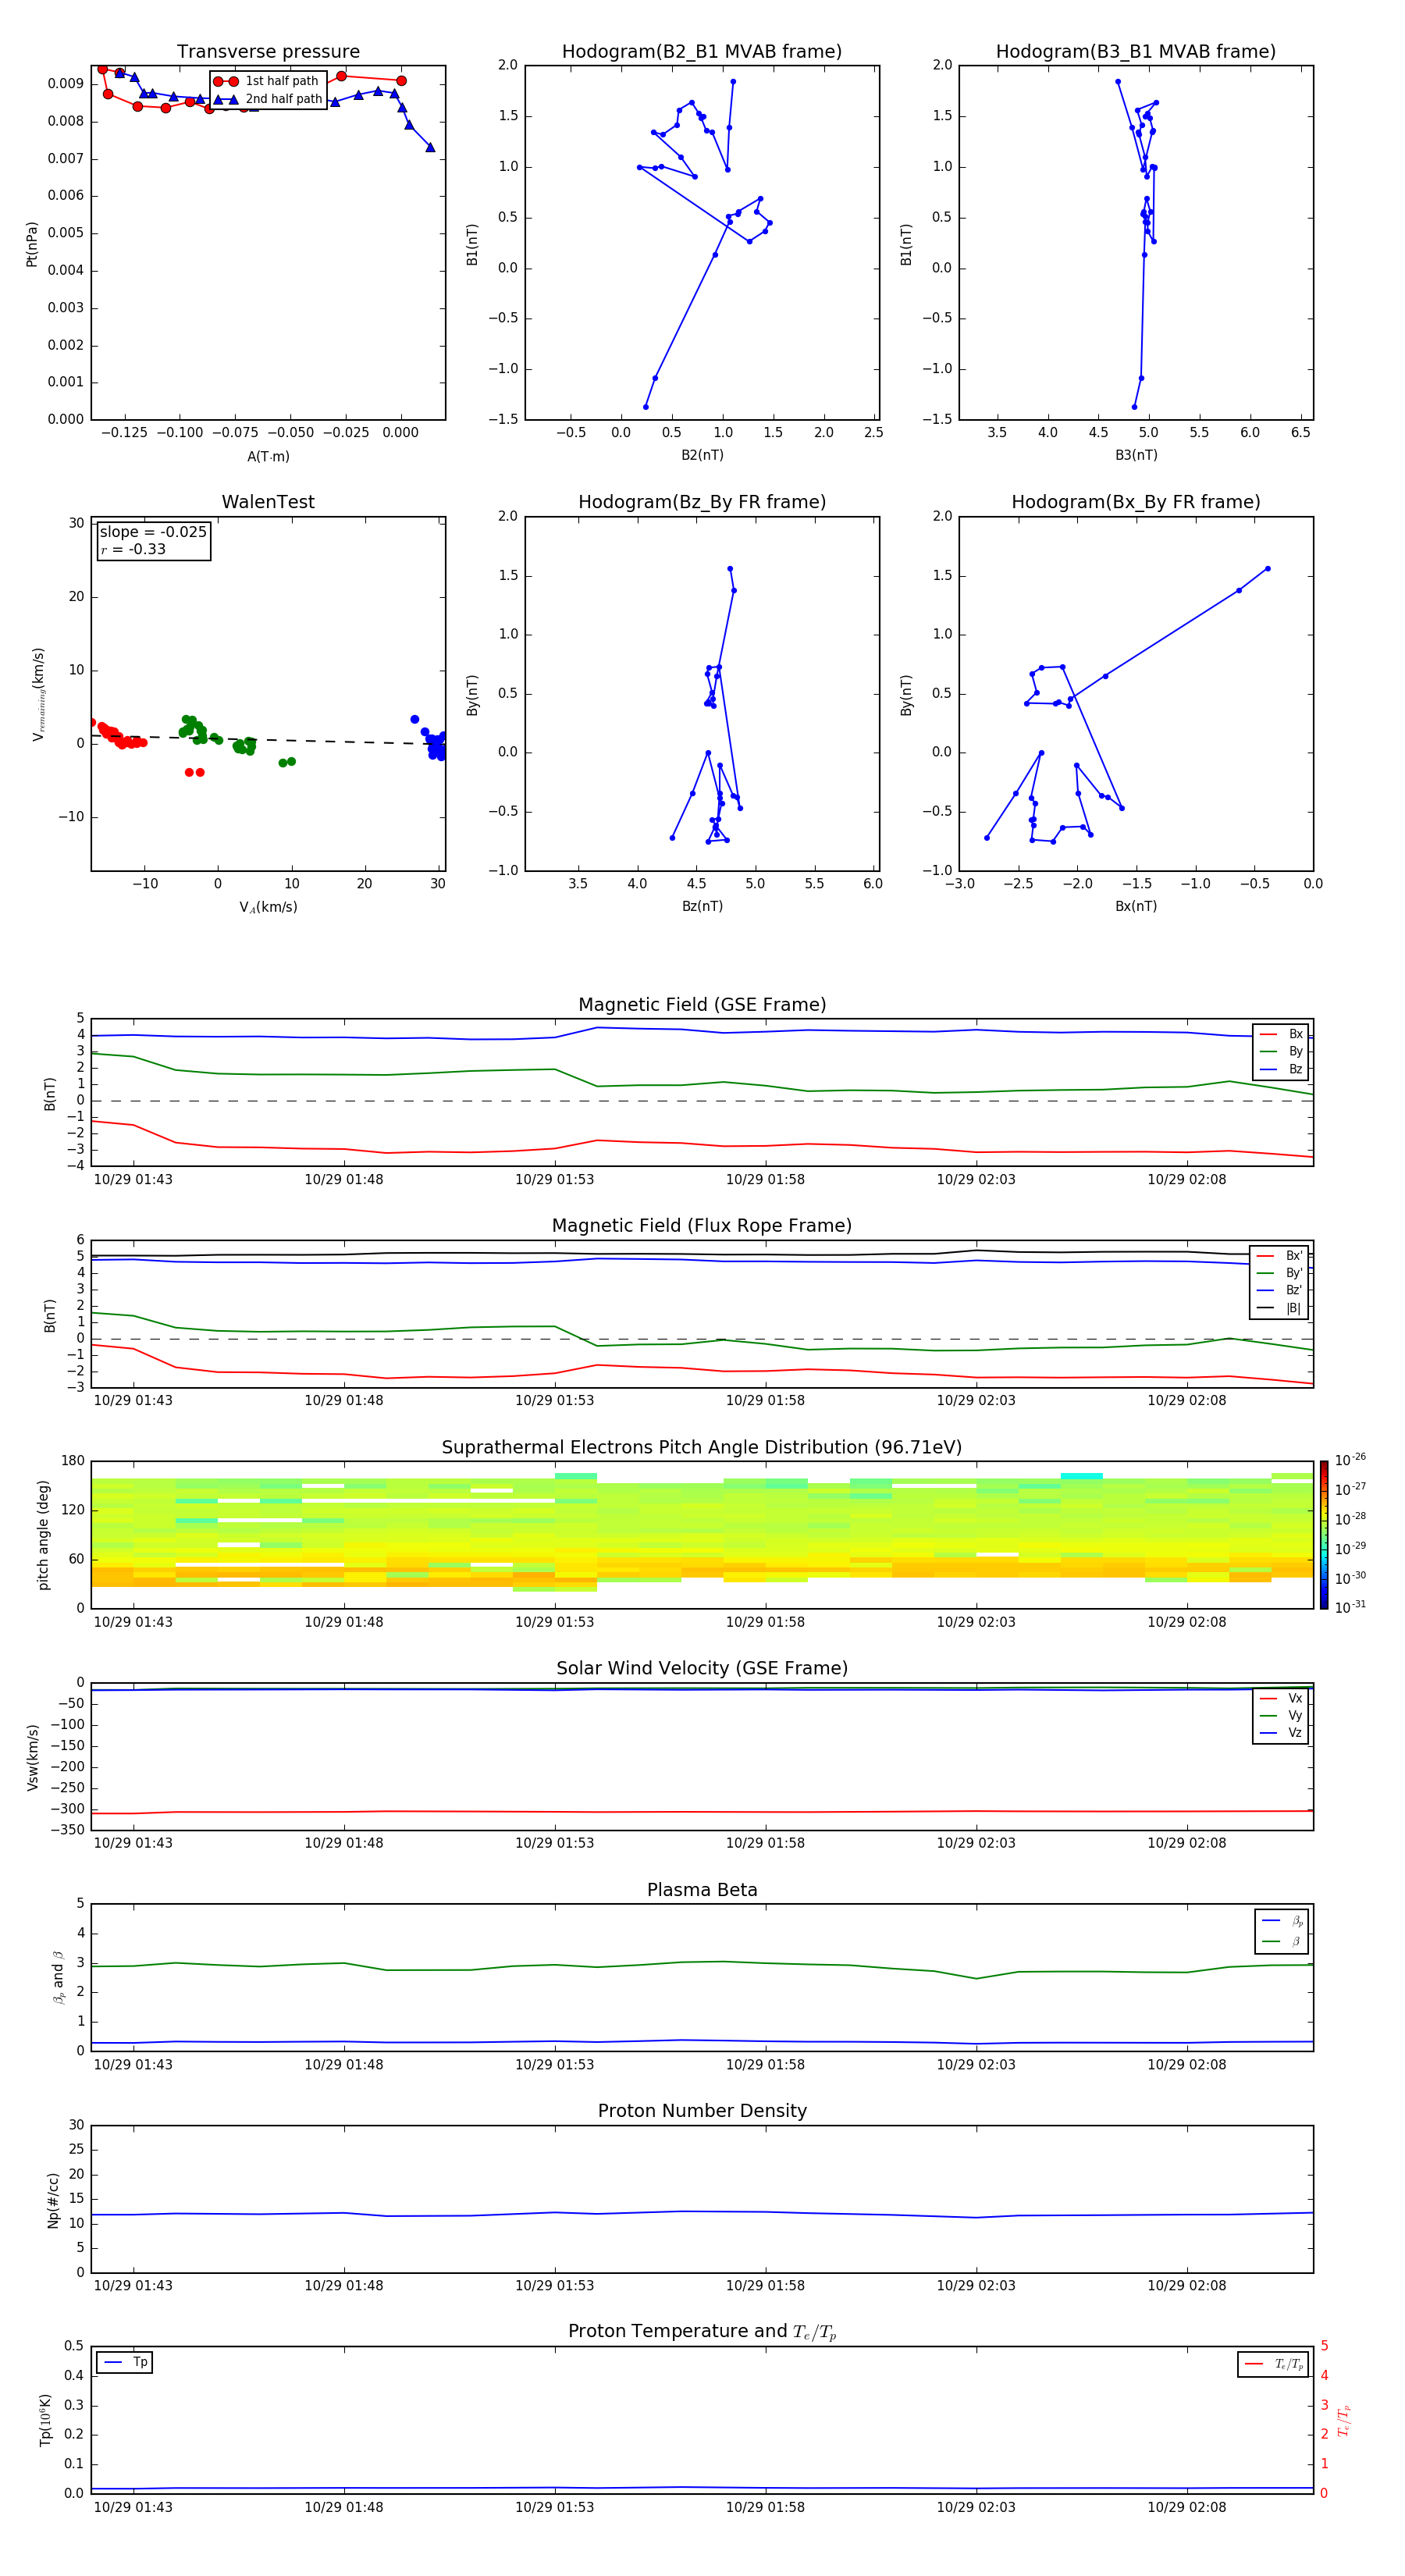Image resolution: width=1405 pixels, height=2576 pixels.
Task: Click '10/29 01:58' tick under Solar Wind Velocity
Action: 765,1843
